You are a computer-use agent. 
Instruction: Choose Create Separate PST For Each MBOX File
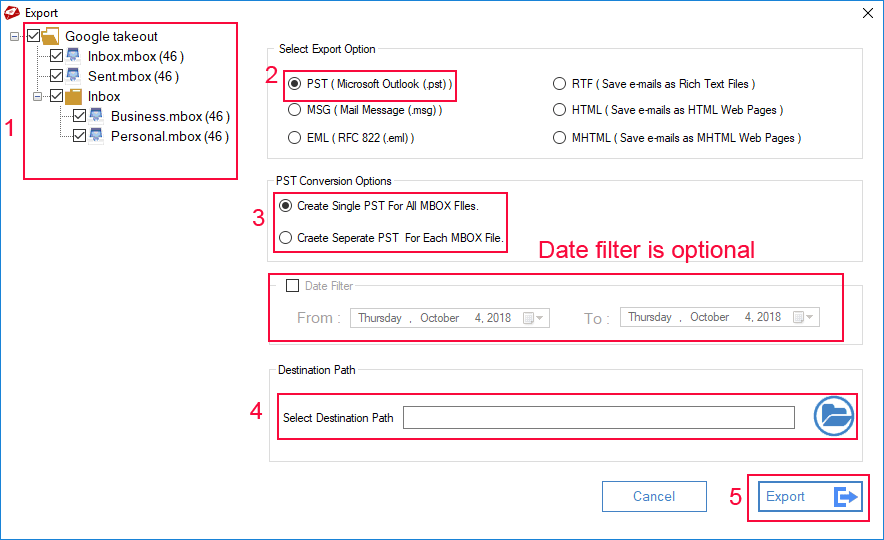click(286, 238)
